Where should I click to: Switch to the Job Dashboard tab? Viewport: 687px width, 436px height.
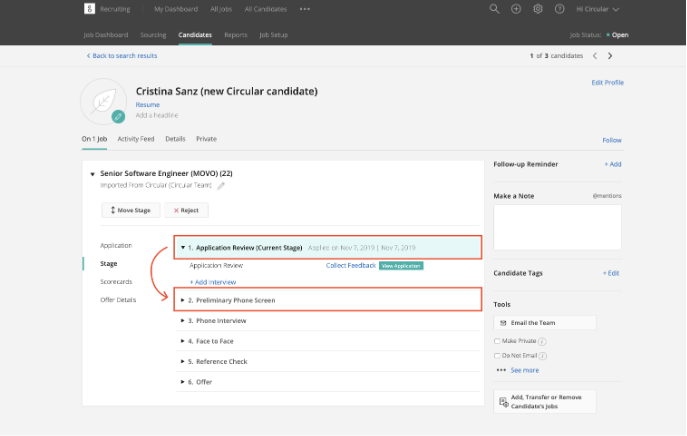106,35
